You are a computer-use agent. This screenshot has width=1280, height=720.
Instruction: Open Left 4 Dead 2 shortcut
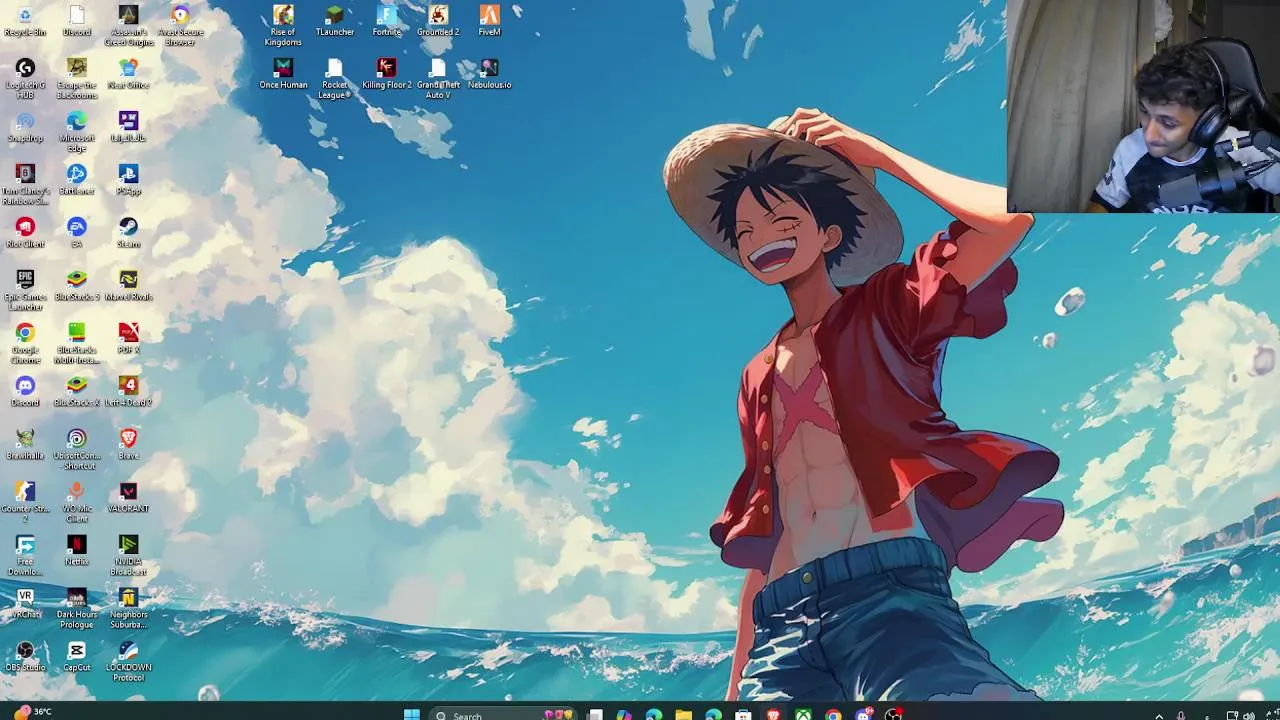[x=128, y=392]
